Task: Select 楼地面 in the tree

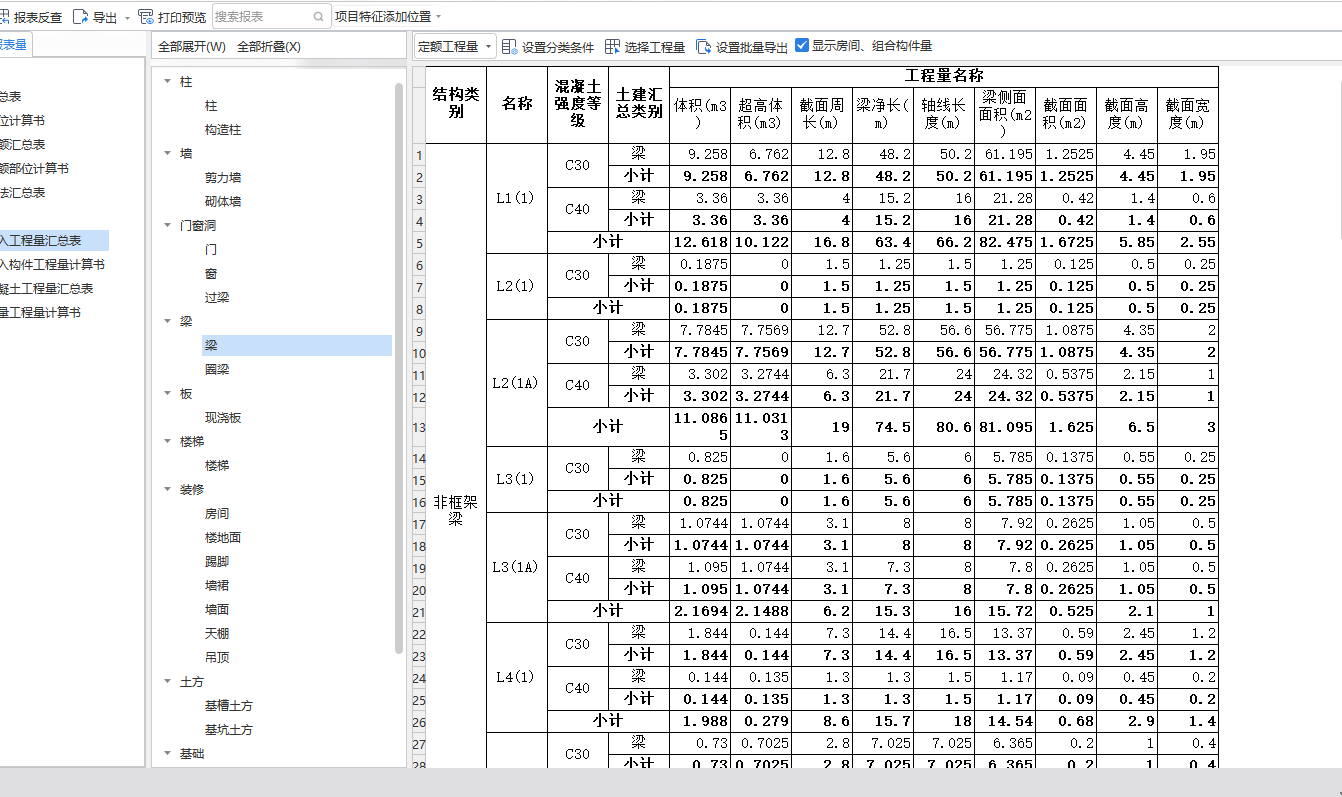Action: (223, 538)
